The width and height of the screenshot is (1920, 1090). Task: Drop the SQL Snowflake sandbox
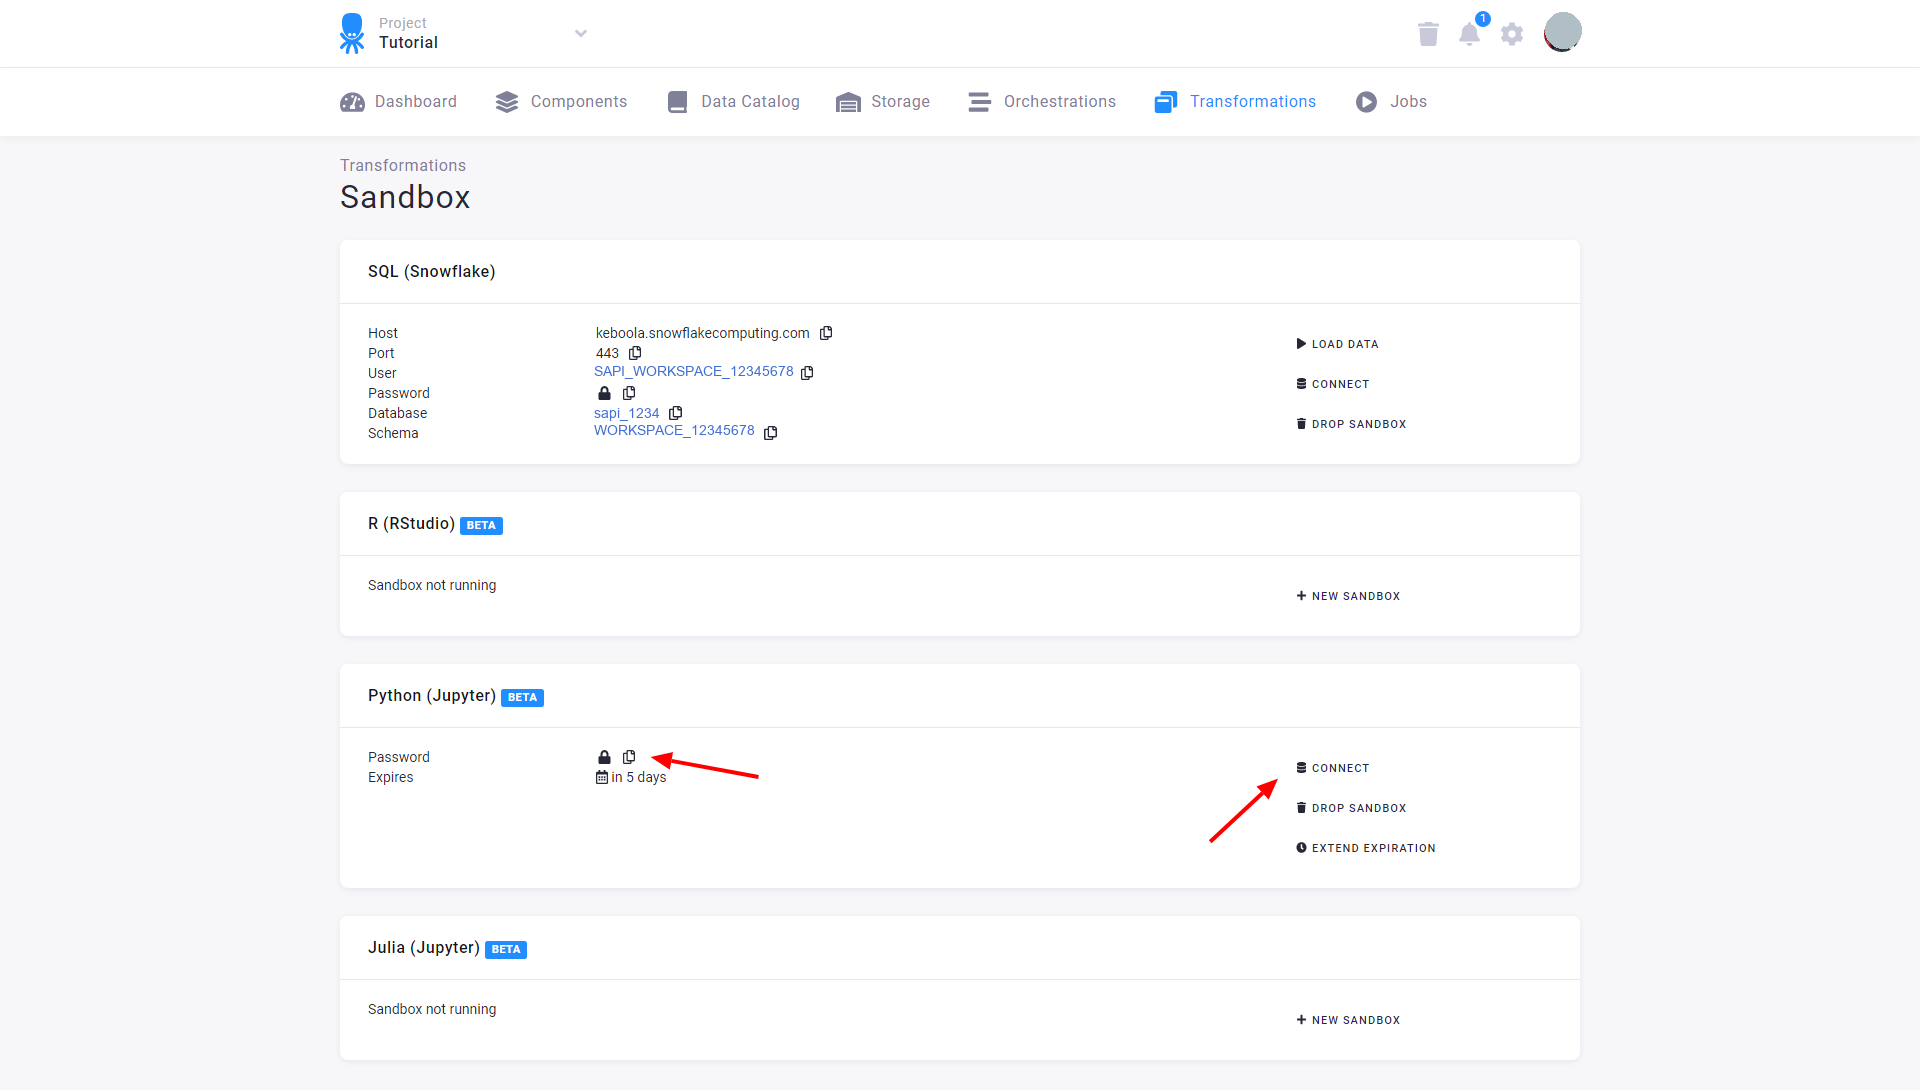[1351, 424]
